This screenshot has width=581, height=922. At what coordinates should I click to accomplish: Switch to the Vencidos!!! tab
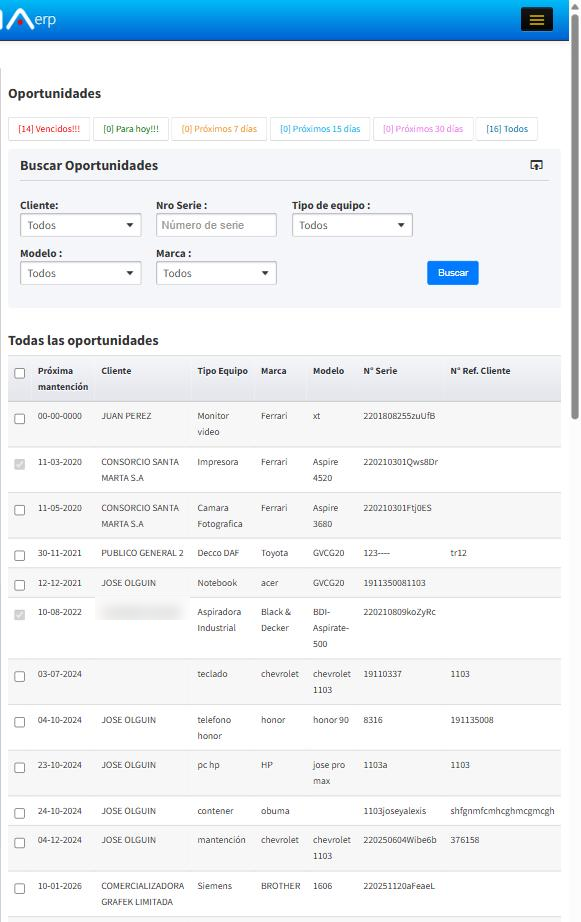pos(49,129)
